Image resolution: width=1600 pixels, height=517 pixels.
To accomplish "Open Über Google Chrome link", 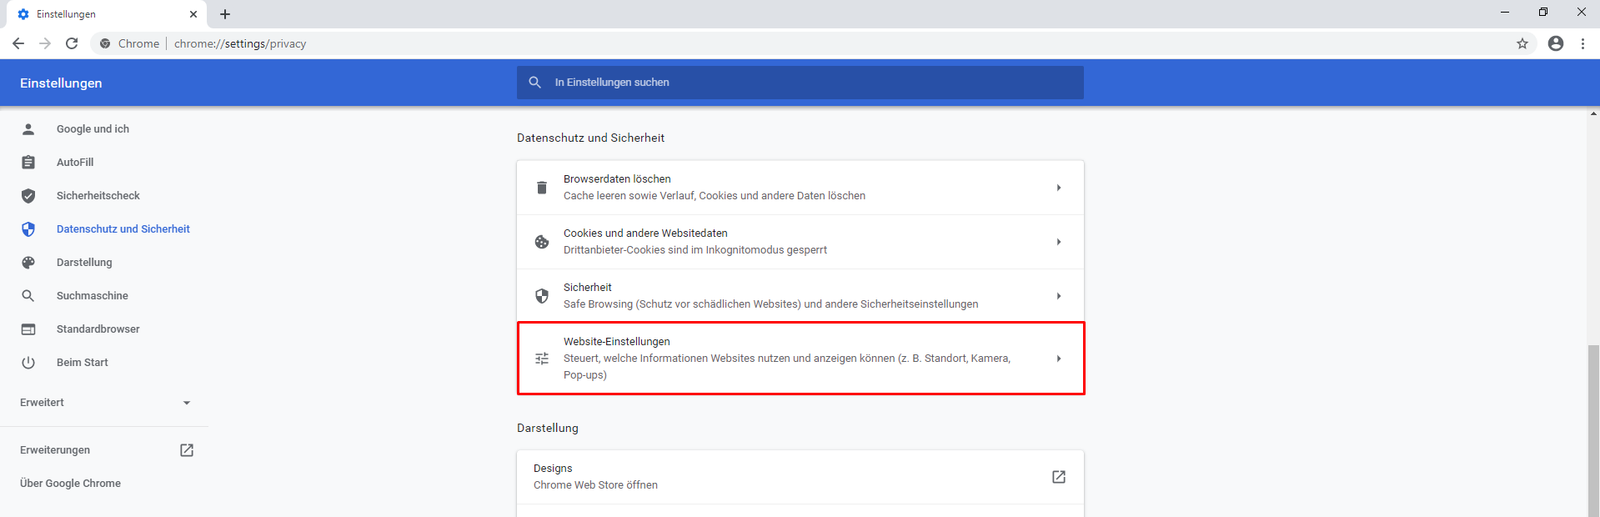I will point(70,484).
